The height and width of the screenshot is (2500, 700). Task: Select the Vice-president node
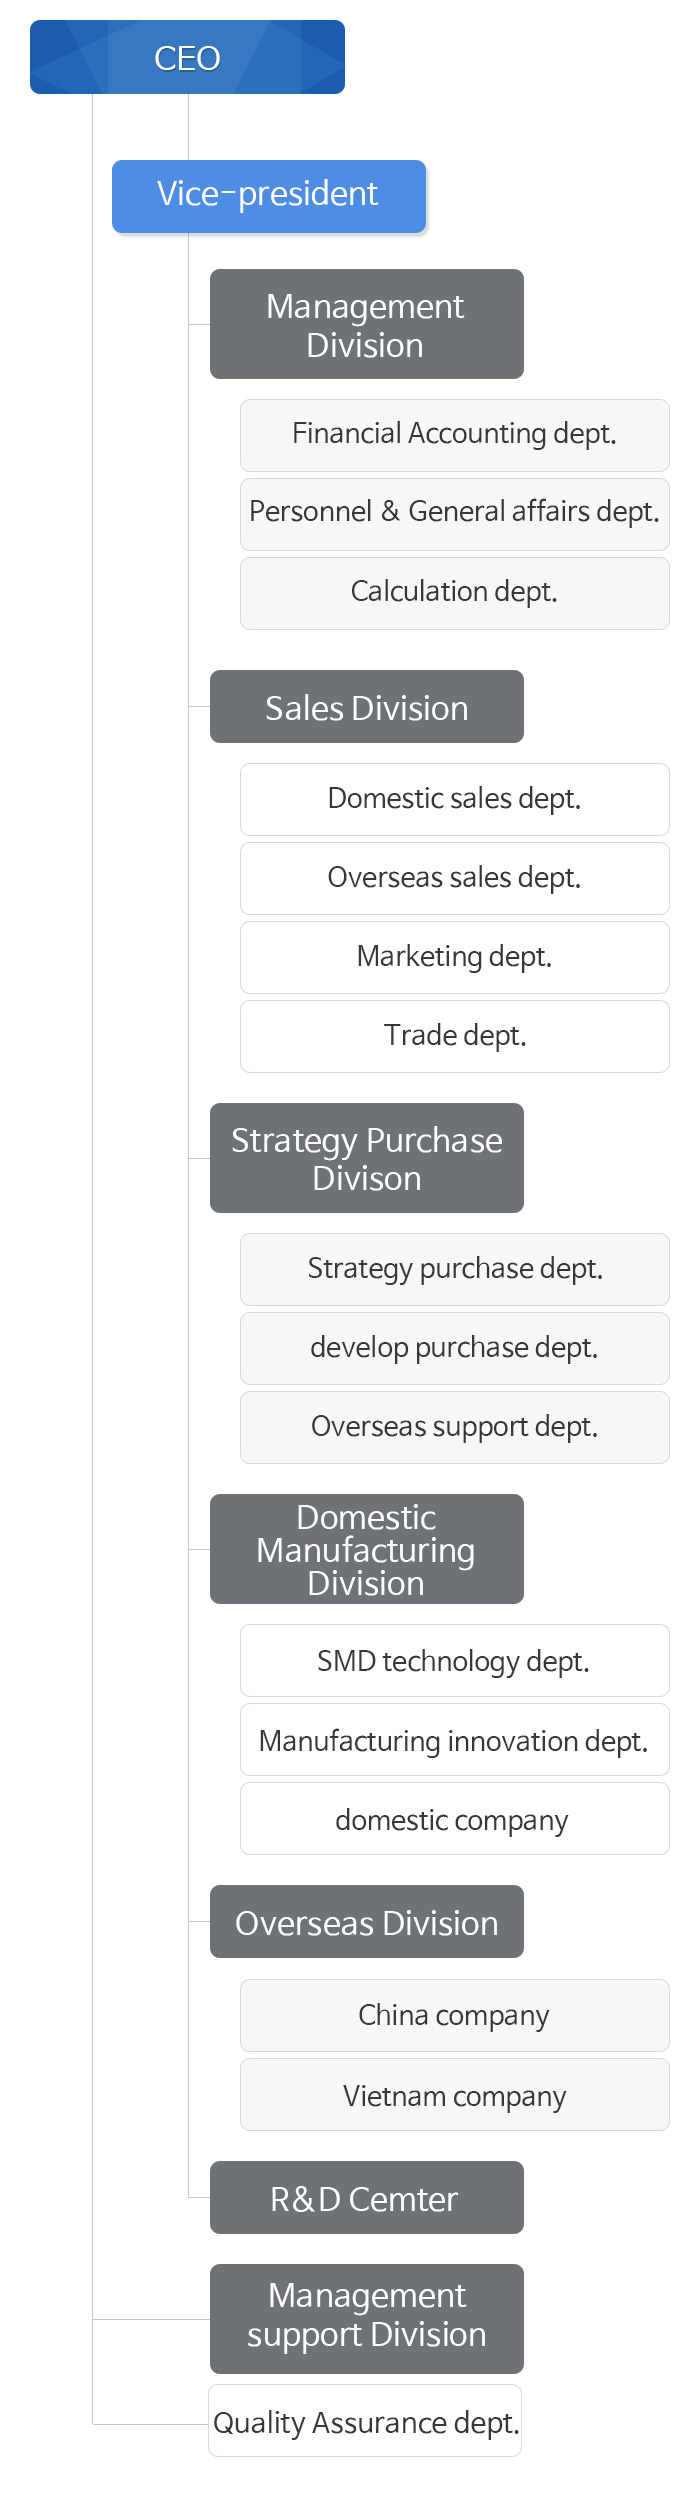268,196
